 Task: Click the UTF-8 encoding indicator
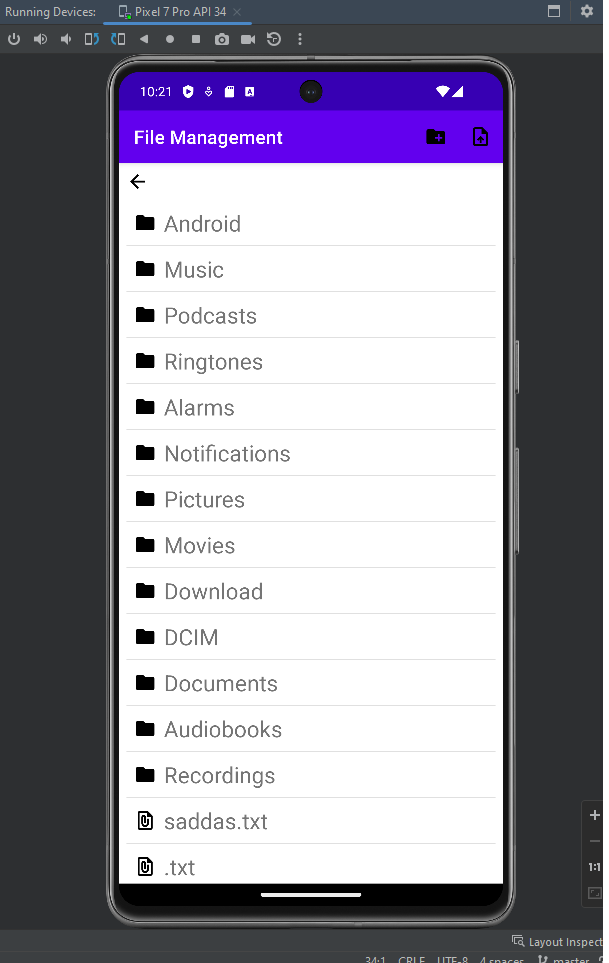click(x=452, y=958)
